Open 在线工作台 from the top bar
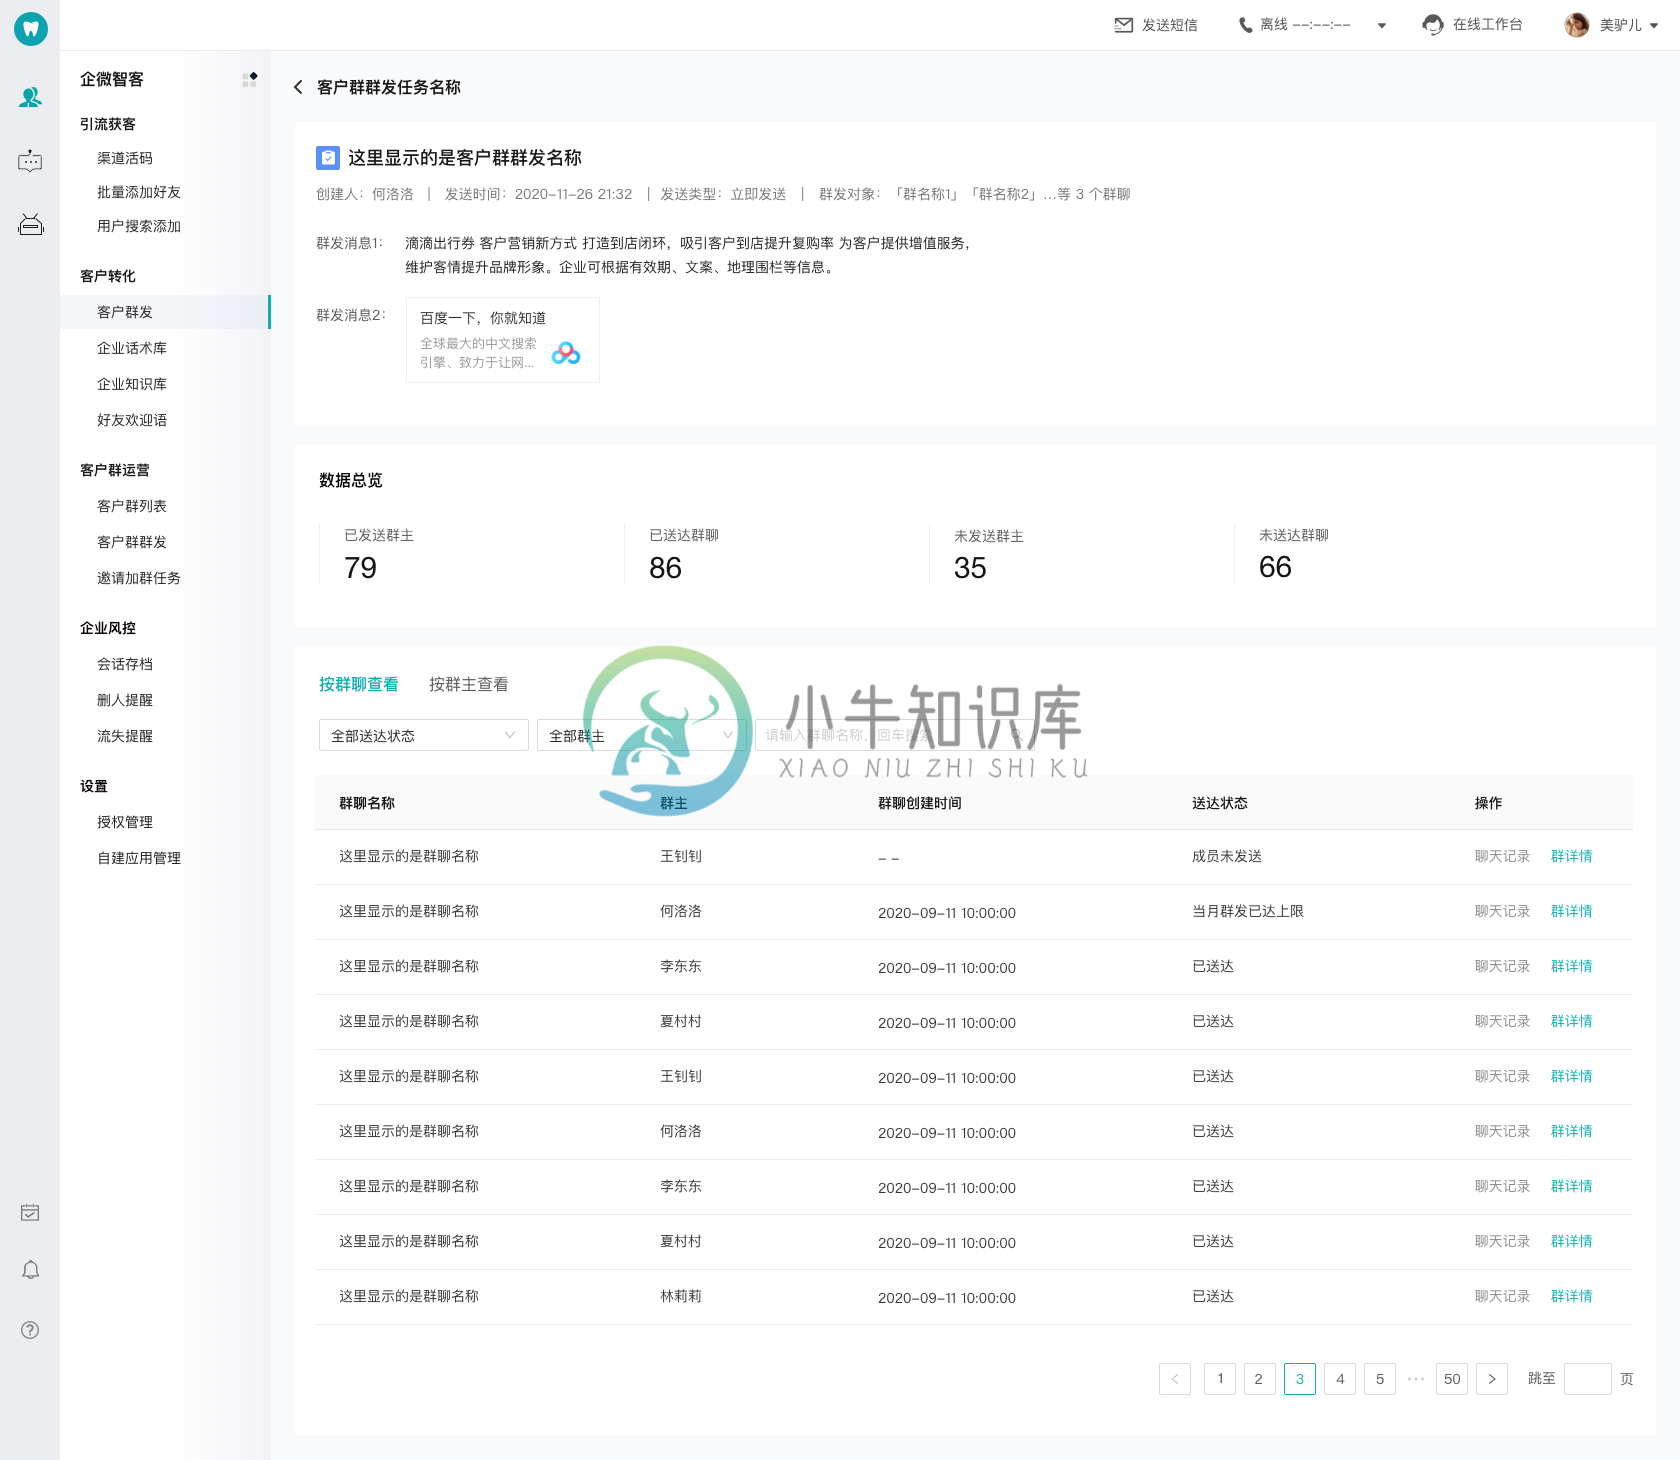1680x1460 pixels. pos(1488,25)
